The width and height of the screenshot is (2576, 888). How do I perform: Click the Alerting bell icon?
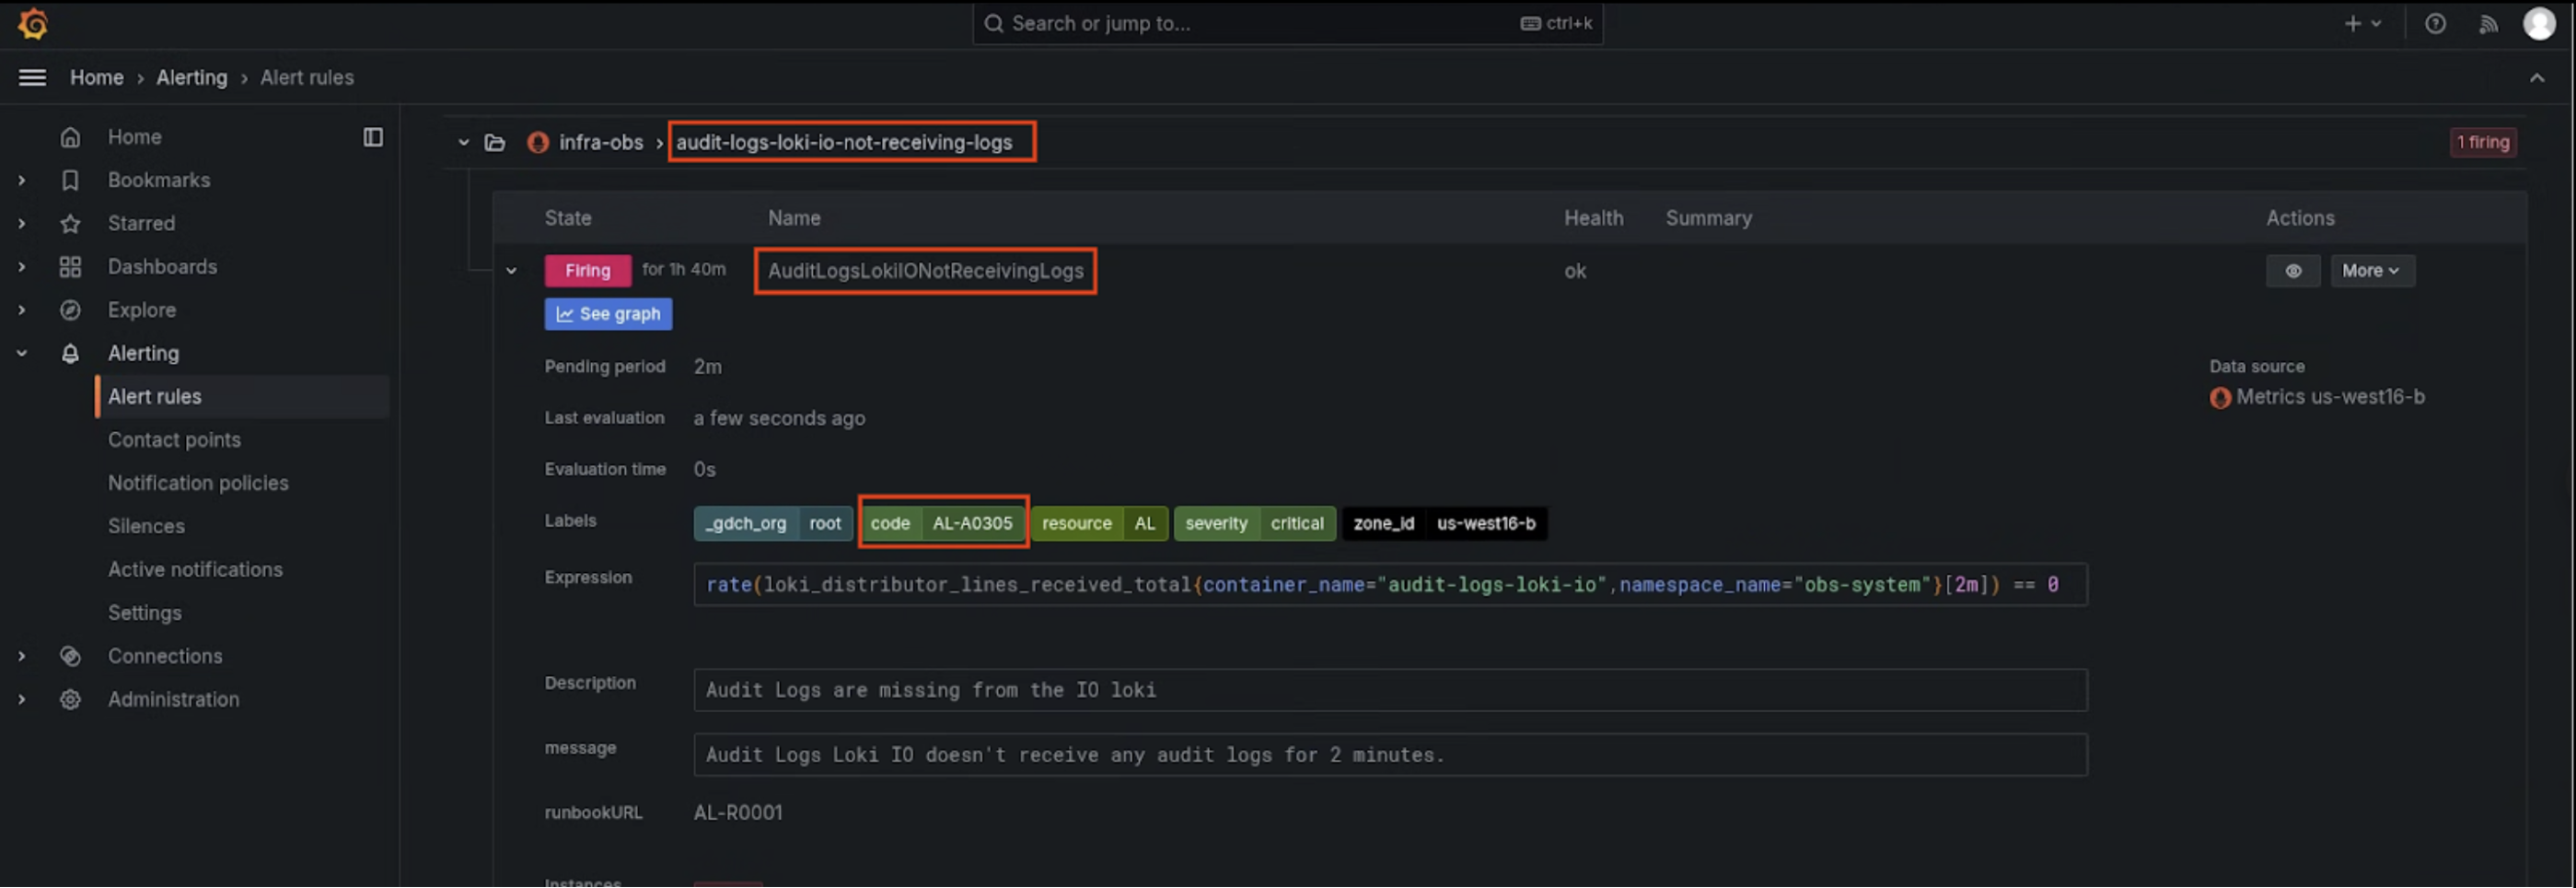(70, 353)
